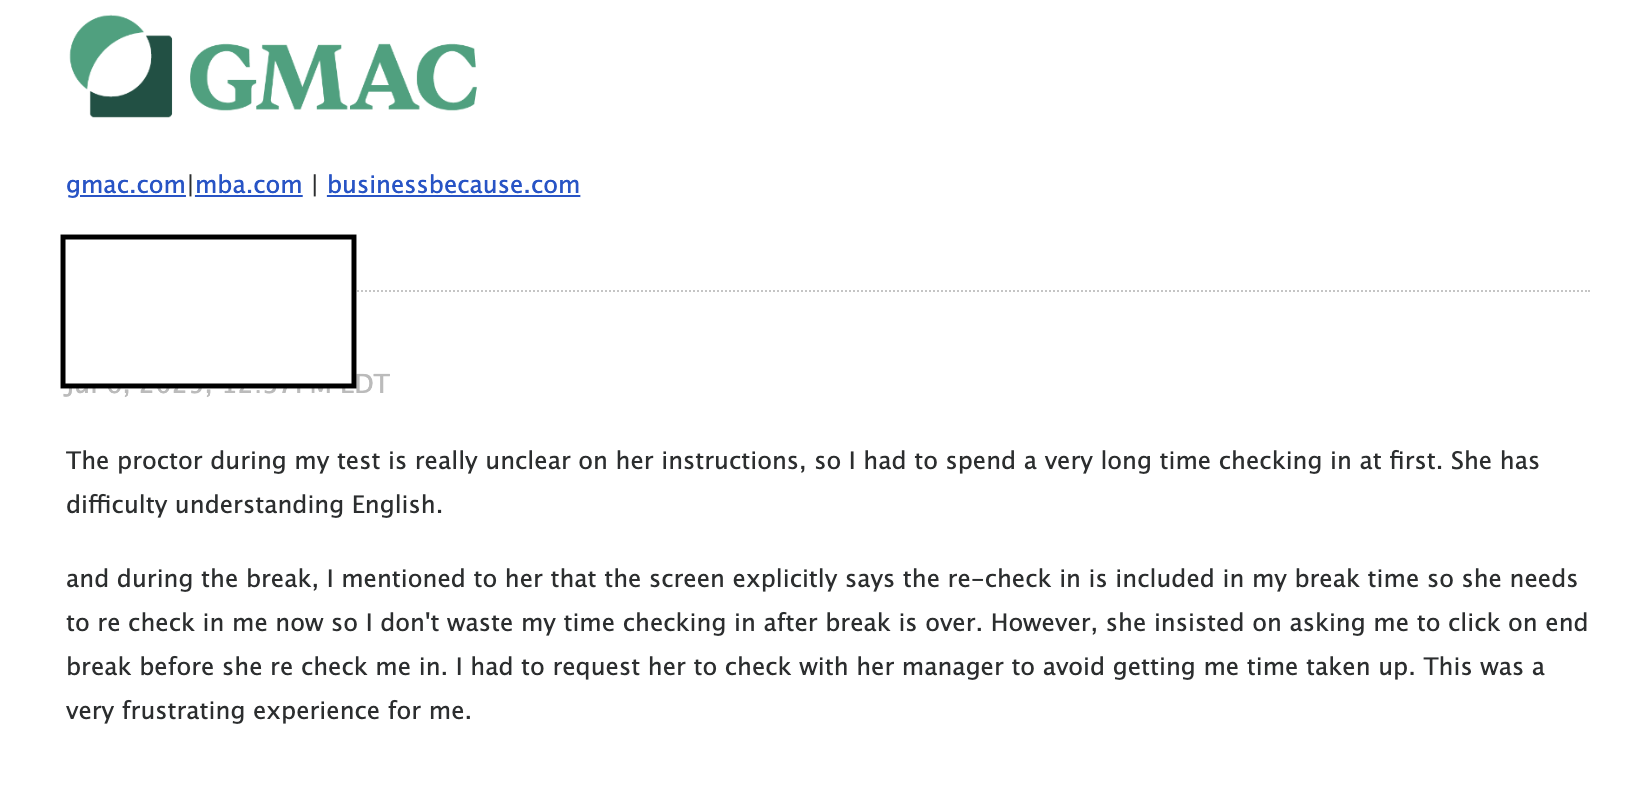Open the mba.com link
Image resolution: width=1642 pixels, height=794 pixels.
(x=249, y=185)
